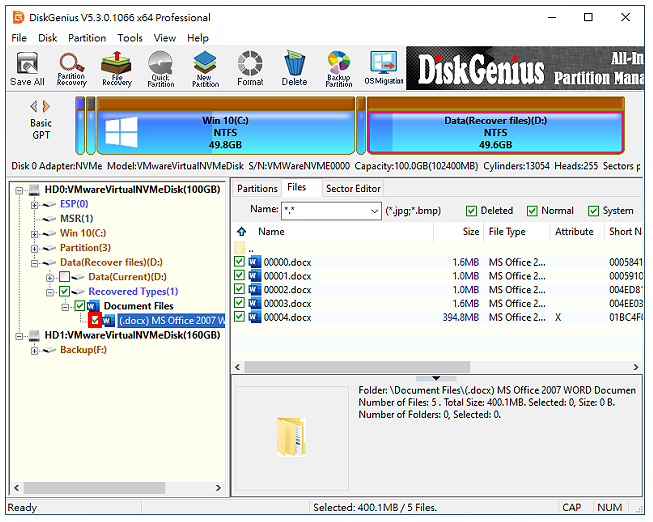
Task: Expand the Data(Current)(D:) tree node
Action: [x=50, y=277]
